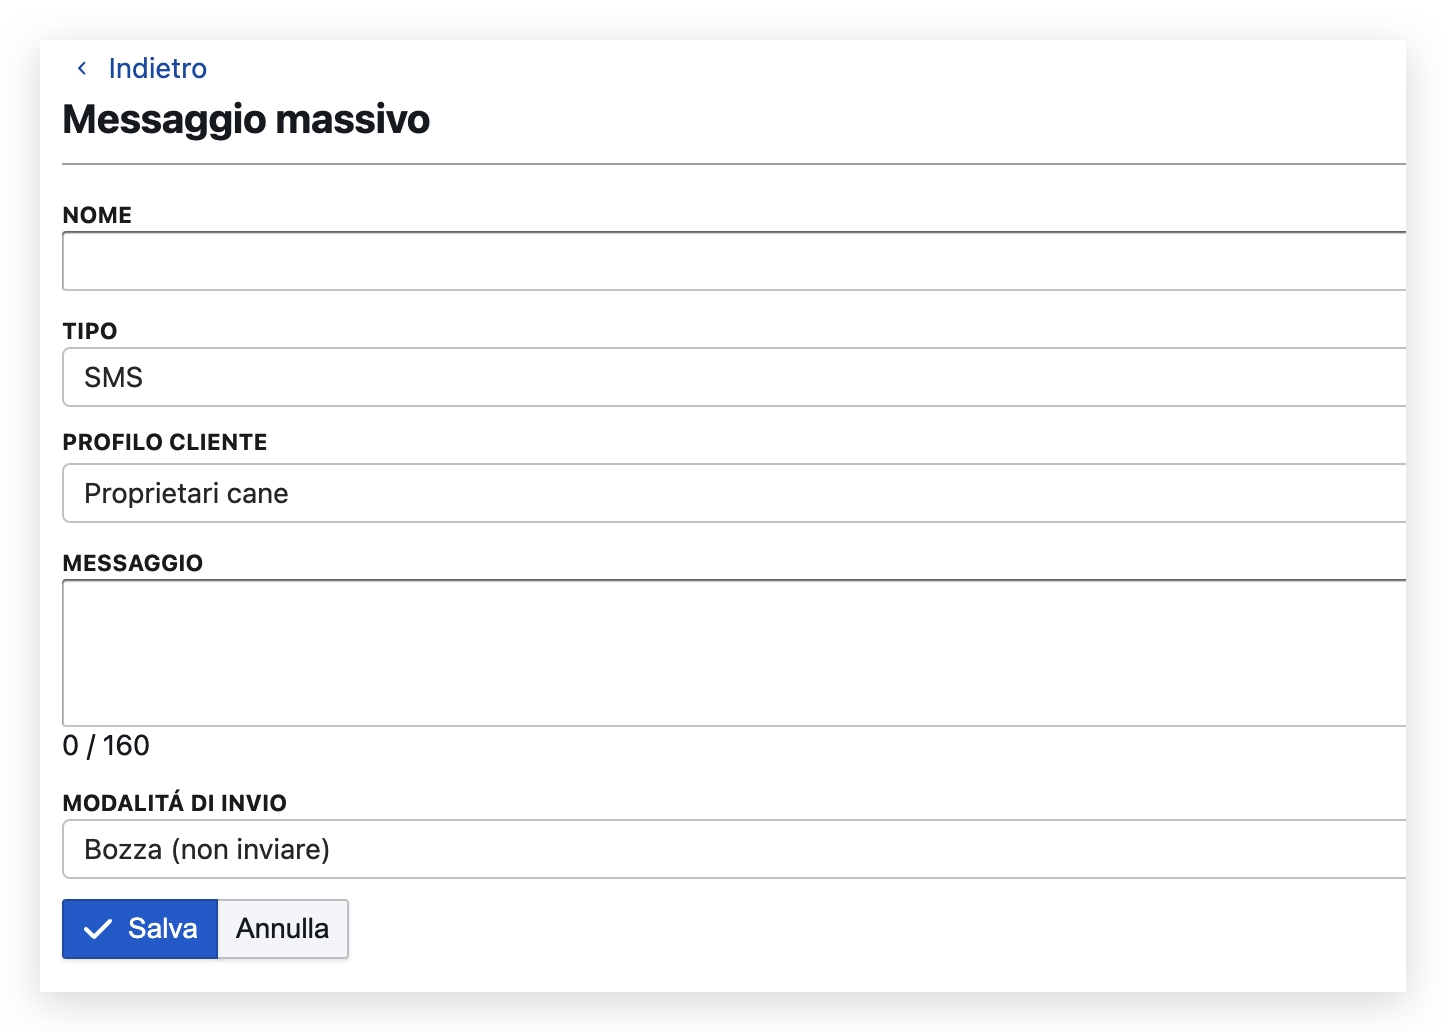Click the checkmark icon on Salva
Screen dimensions: 1446x1032
[97, 929]
